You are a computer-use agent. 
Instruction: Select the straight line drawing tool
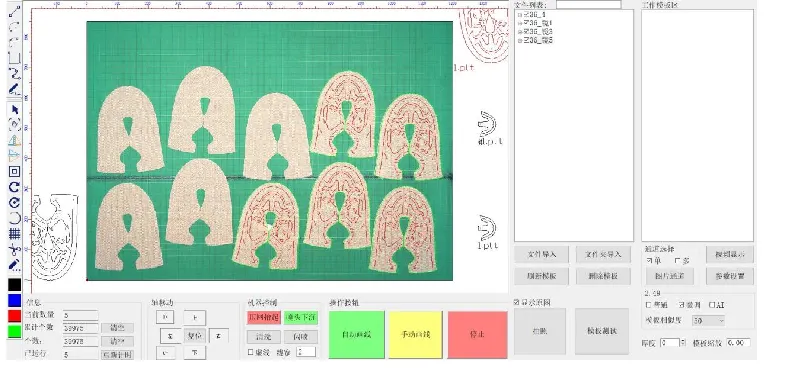pos(14,11)
